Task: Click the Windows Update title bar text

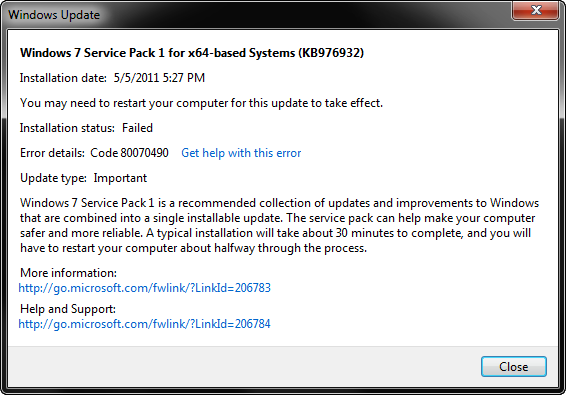Action: click(54, 15)
